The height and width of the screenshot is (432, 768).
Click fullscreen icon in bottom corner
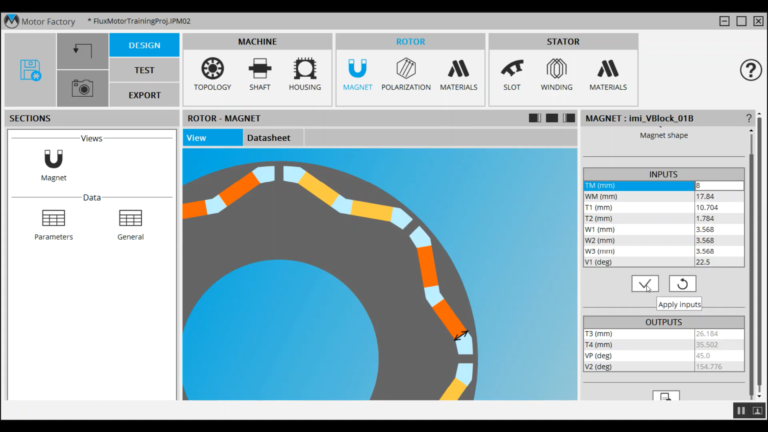(757, 410)
